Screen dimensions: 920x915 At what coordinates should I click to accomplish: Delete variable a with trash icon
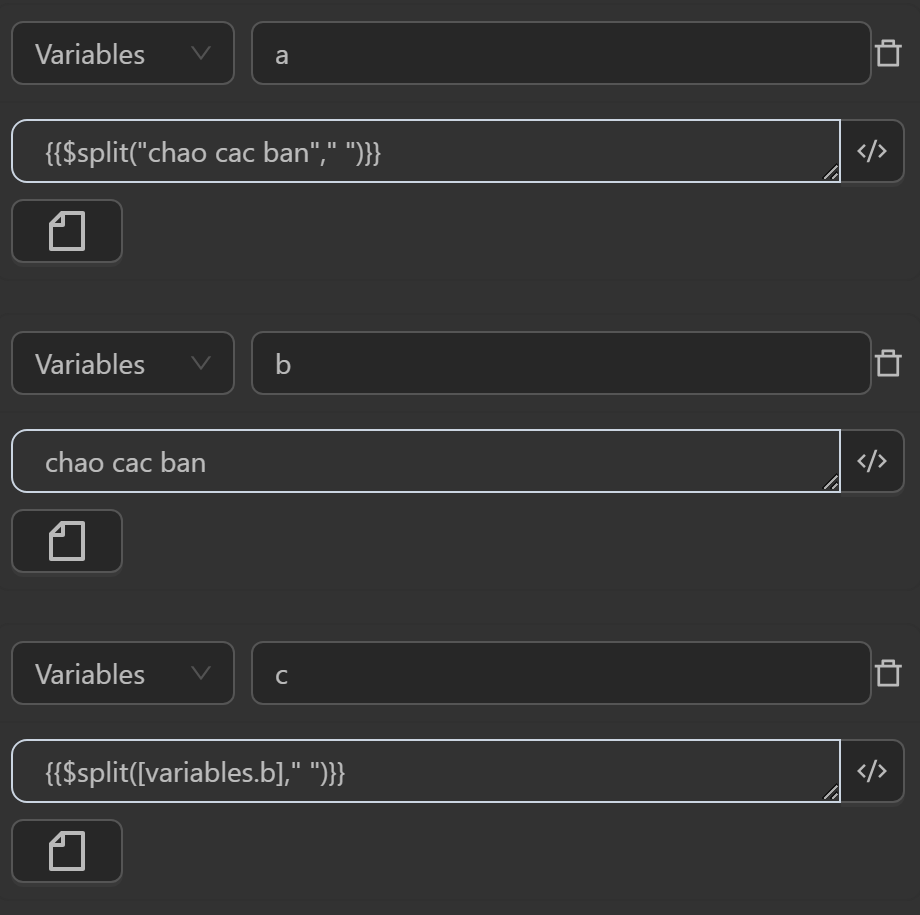tap(888, 53)
